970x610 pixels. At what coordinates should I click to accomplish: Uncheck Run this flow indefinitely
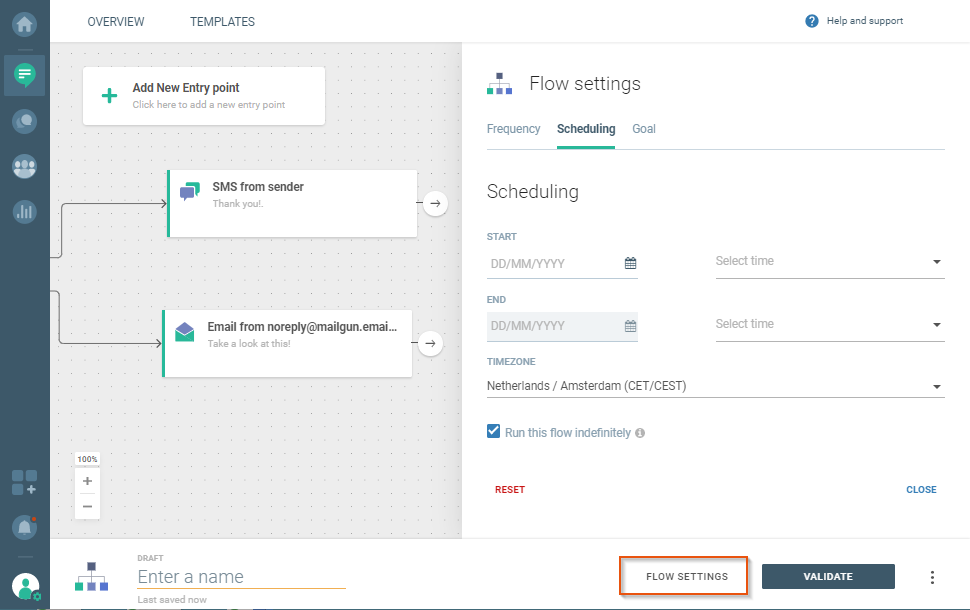(x=493, y=432)
